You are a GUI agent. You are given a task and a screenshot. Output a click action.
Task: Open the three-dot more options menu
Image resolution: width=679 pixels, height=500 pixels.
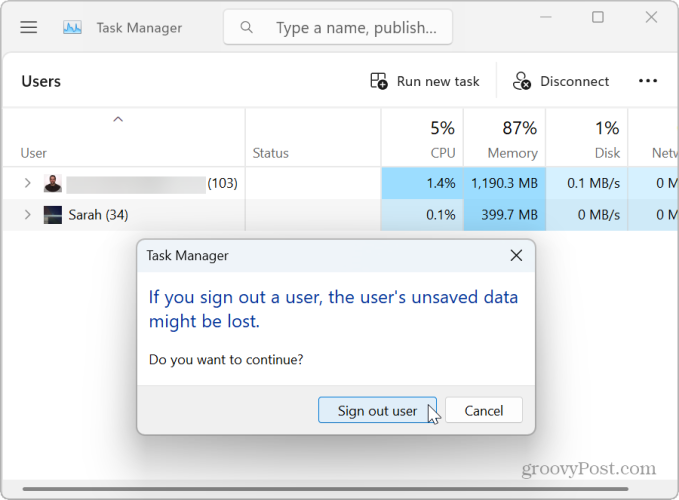[648, 81]
